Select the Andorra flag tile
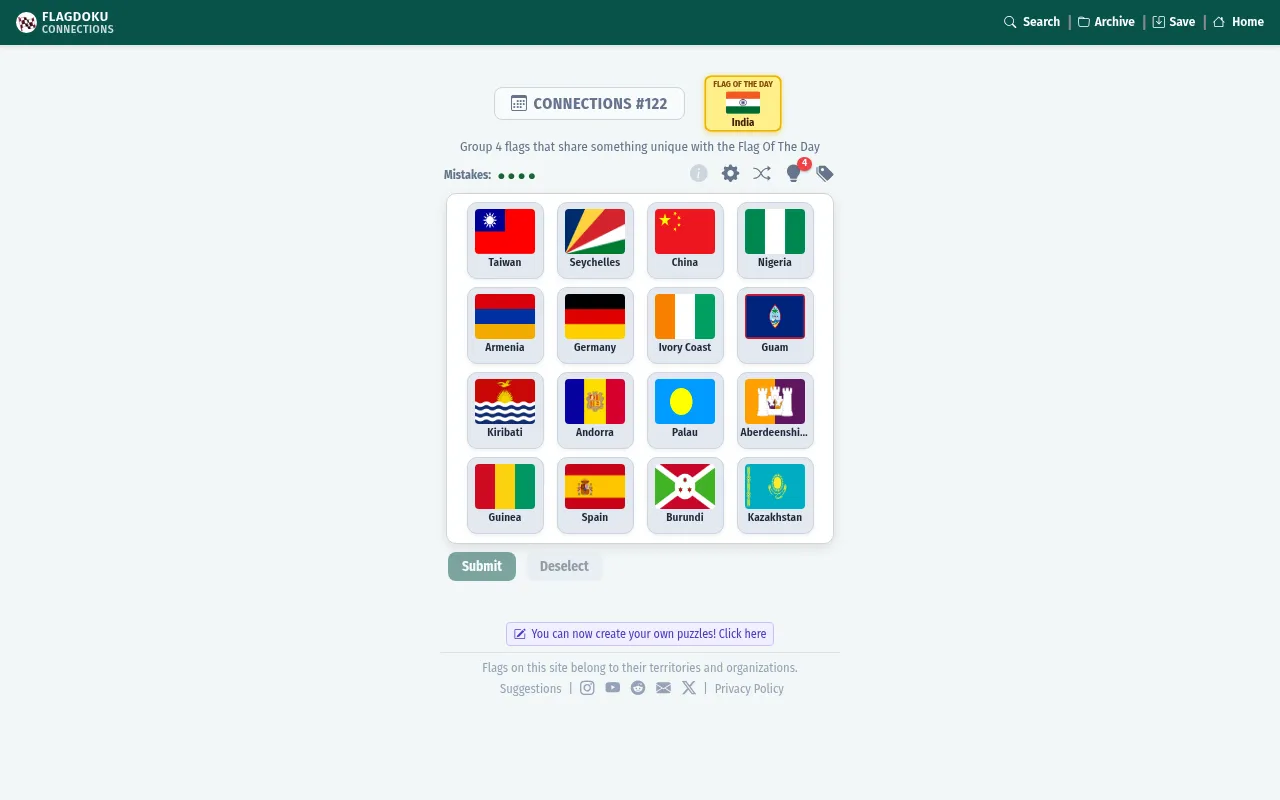 595,410
